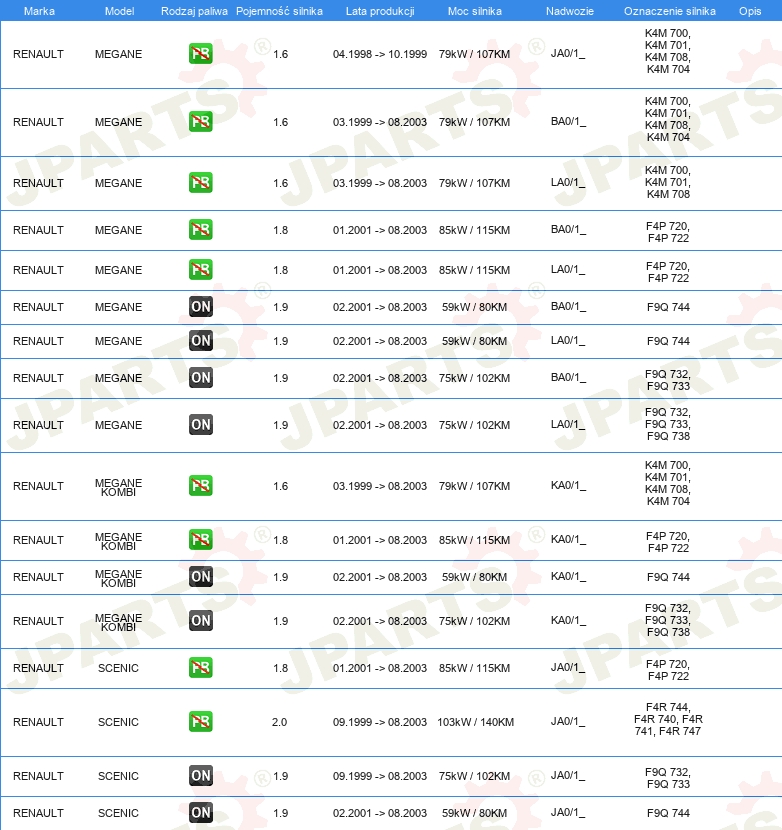Viewport: 782px width, 830px height.
Task: Click K4M engine codes in Megane Kombi row
Action: [x=668, y=483]
